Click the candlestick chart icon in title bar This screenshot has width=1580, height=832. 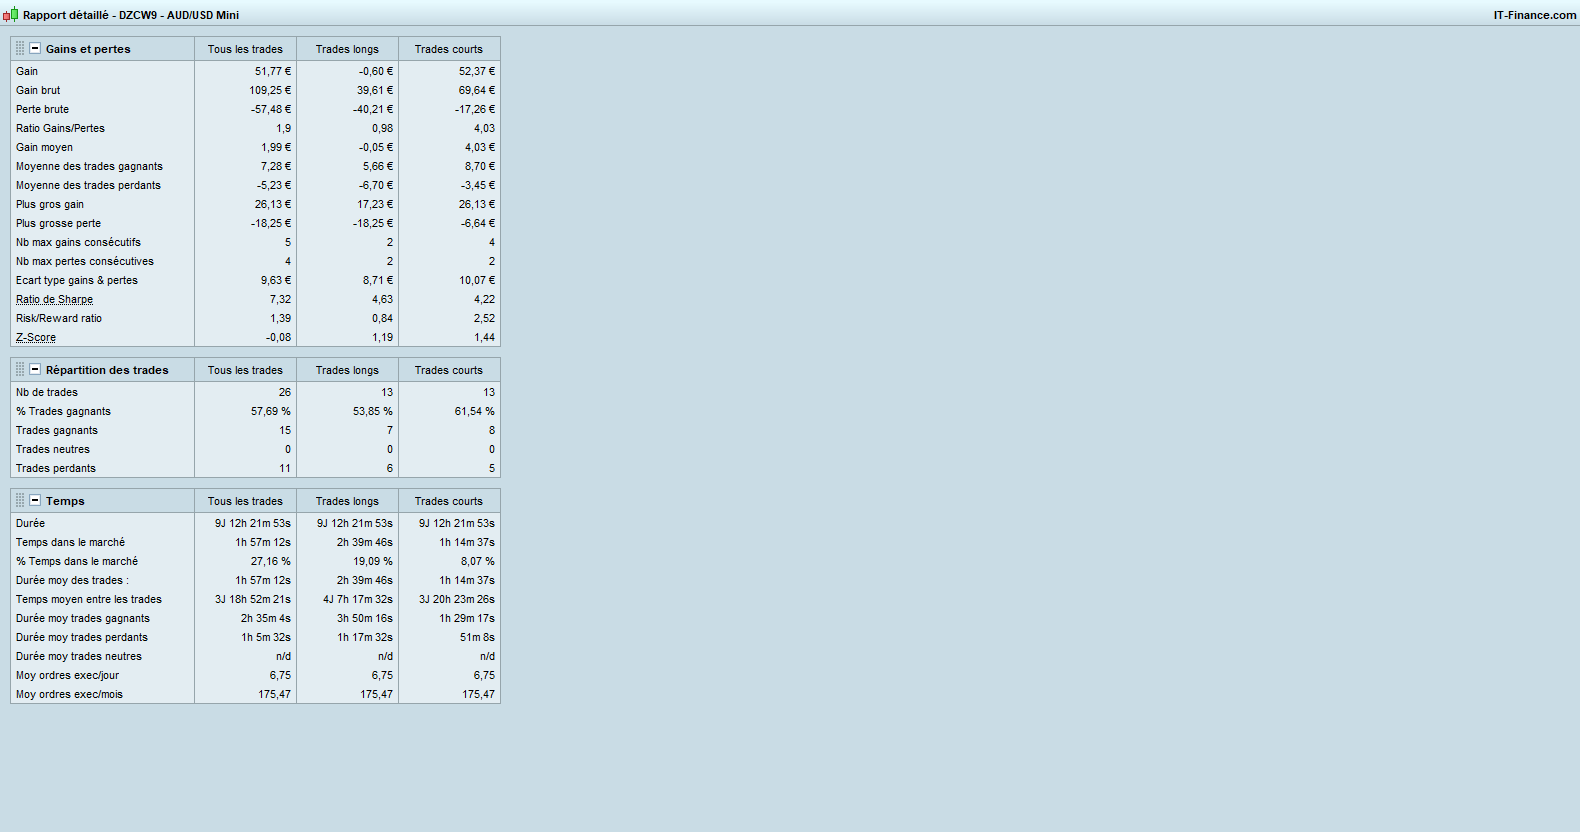tap(10, 14)
